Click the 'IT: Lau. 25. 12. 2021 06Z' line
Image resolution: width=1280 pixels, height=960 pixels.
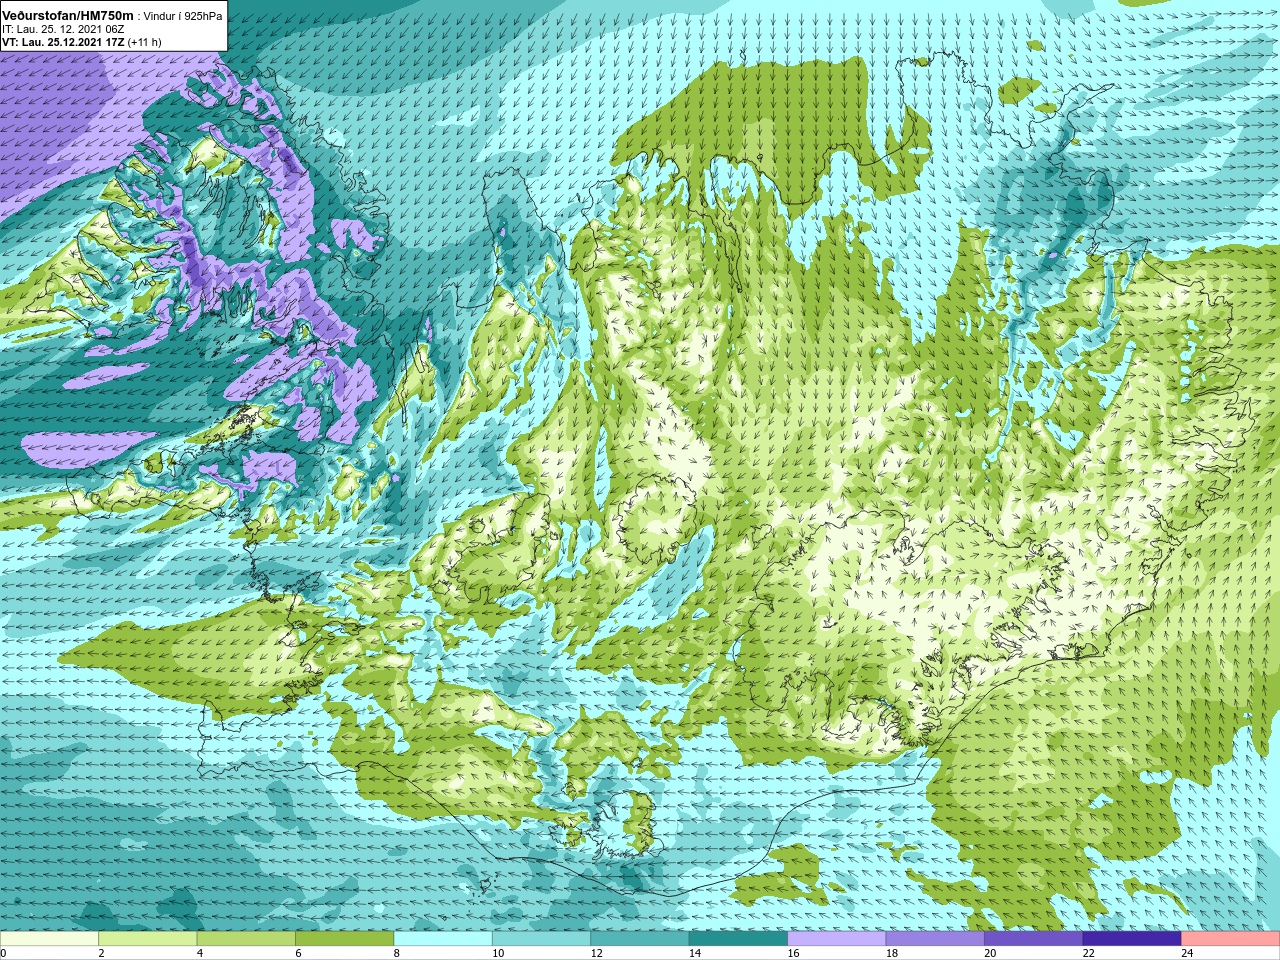[63, 29]
